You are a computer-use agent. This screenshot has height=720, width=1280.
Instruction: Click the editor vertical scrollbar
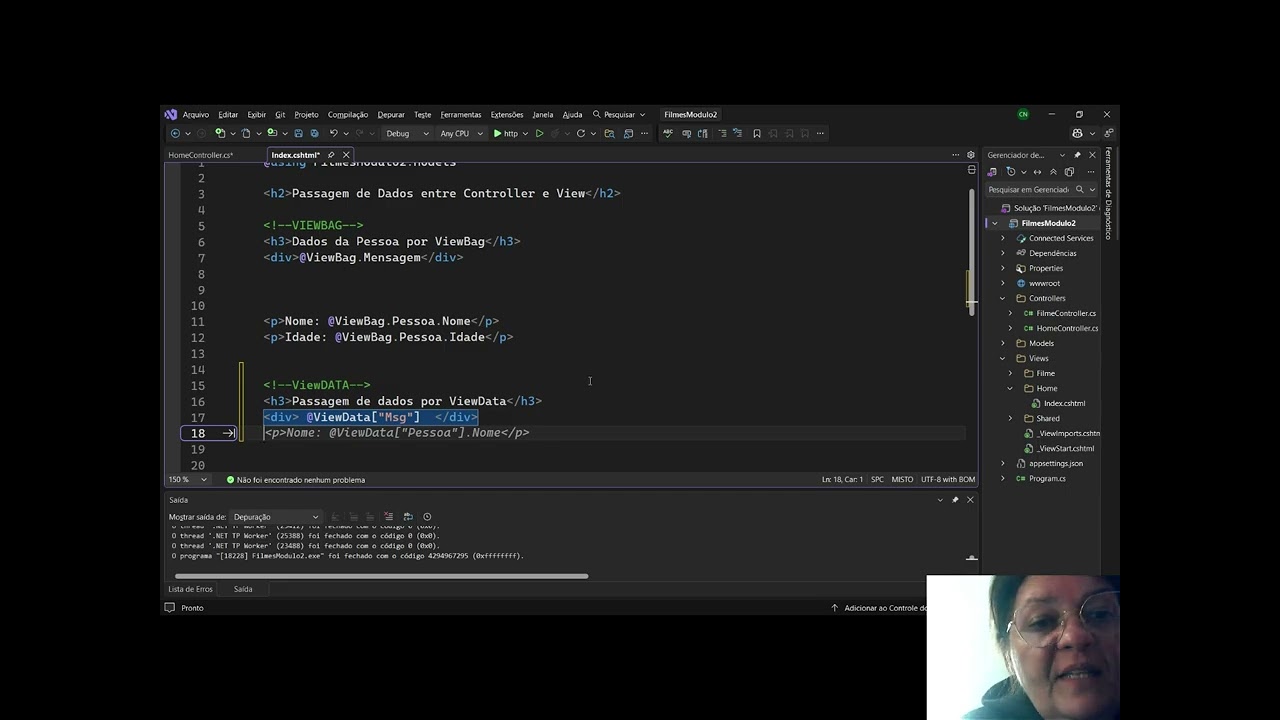pyautogui.click(x=971, y=250)
